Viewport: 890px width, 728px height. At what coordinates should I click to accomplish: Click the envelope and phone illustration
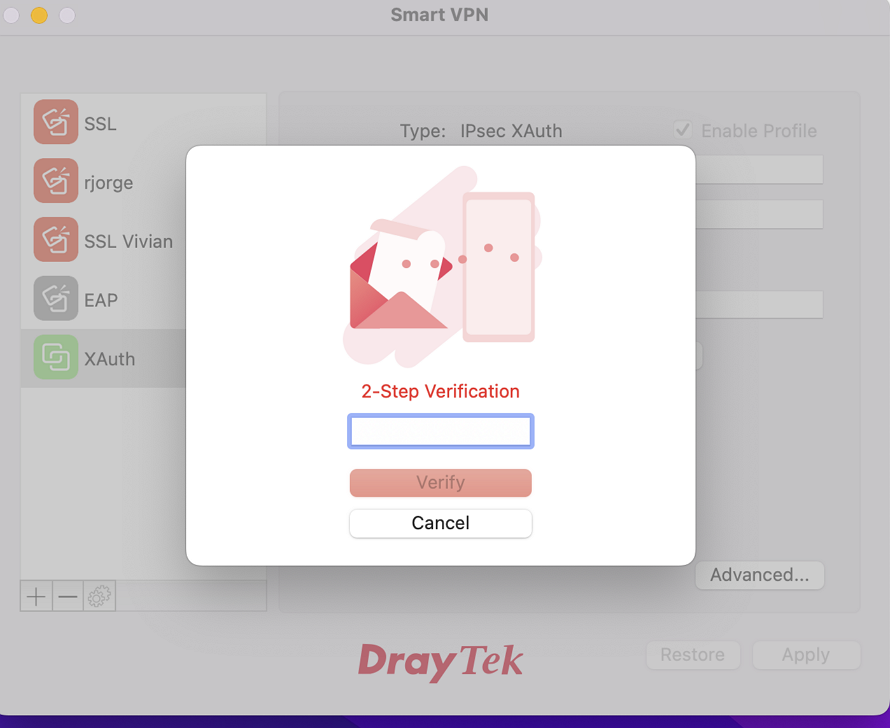(x=443, y=267)
